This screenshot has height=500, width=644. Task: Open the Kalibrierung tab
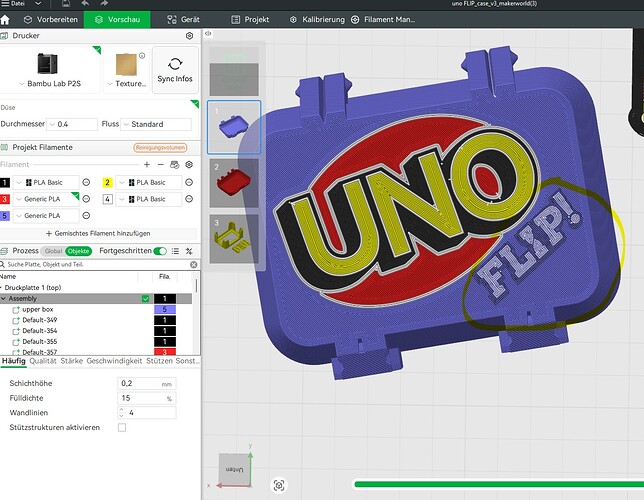point(317,19)
